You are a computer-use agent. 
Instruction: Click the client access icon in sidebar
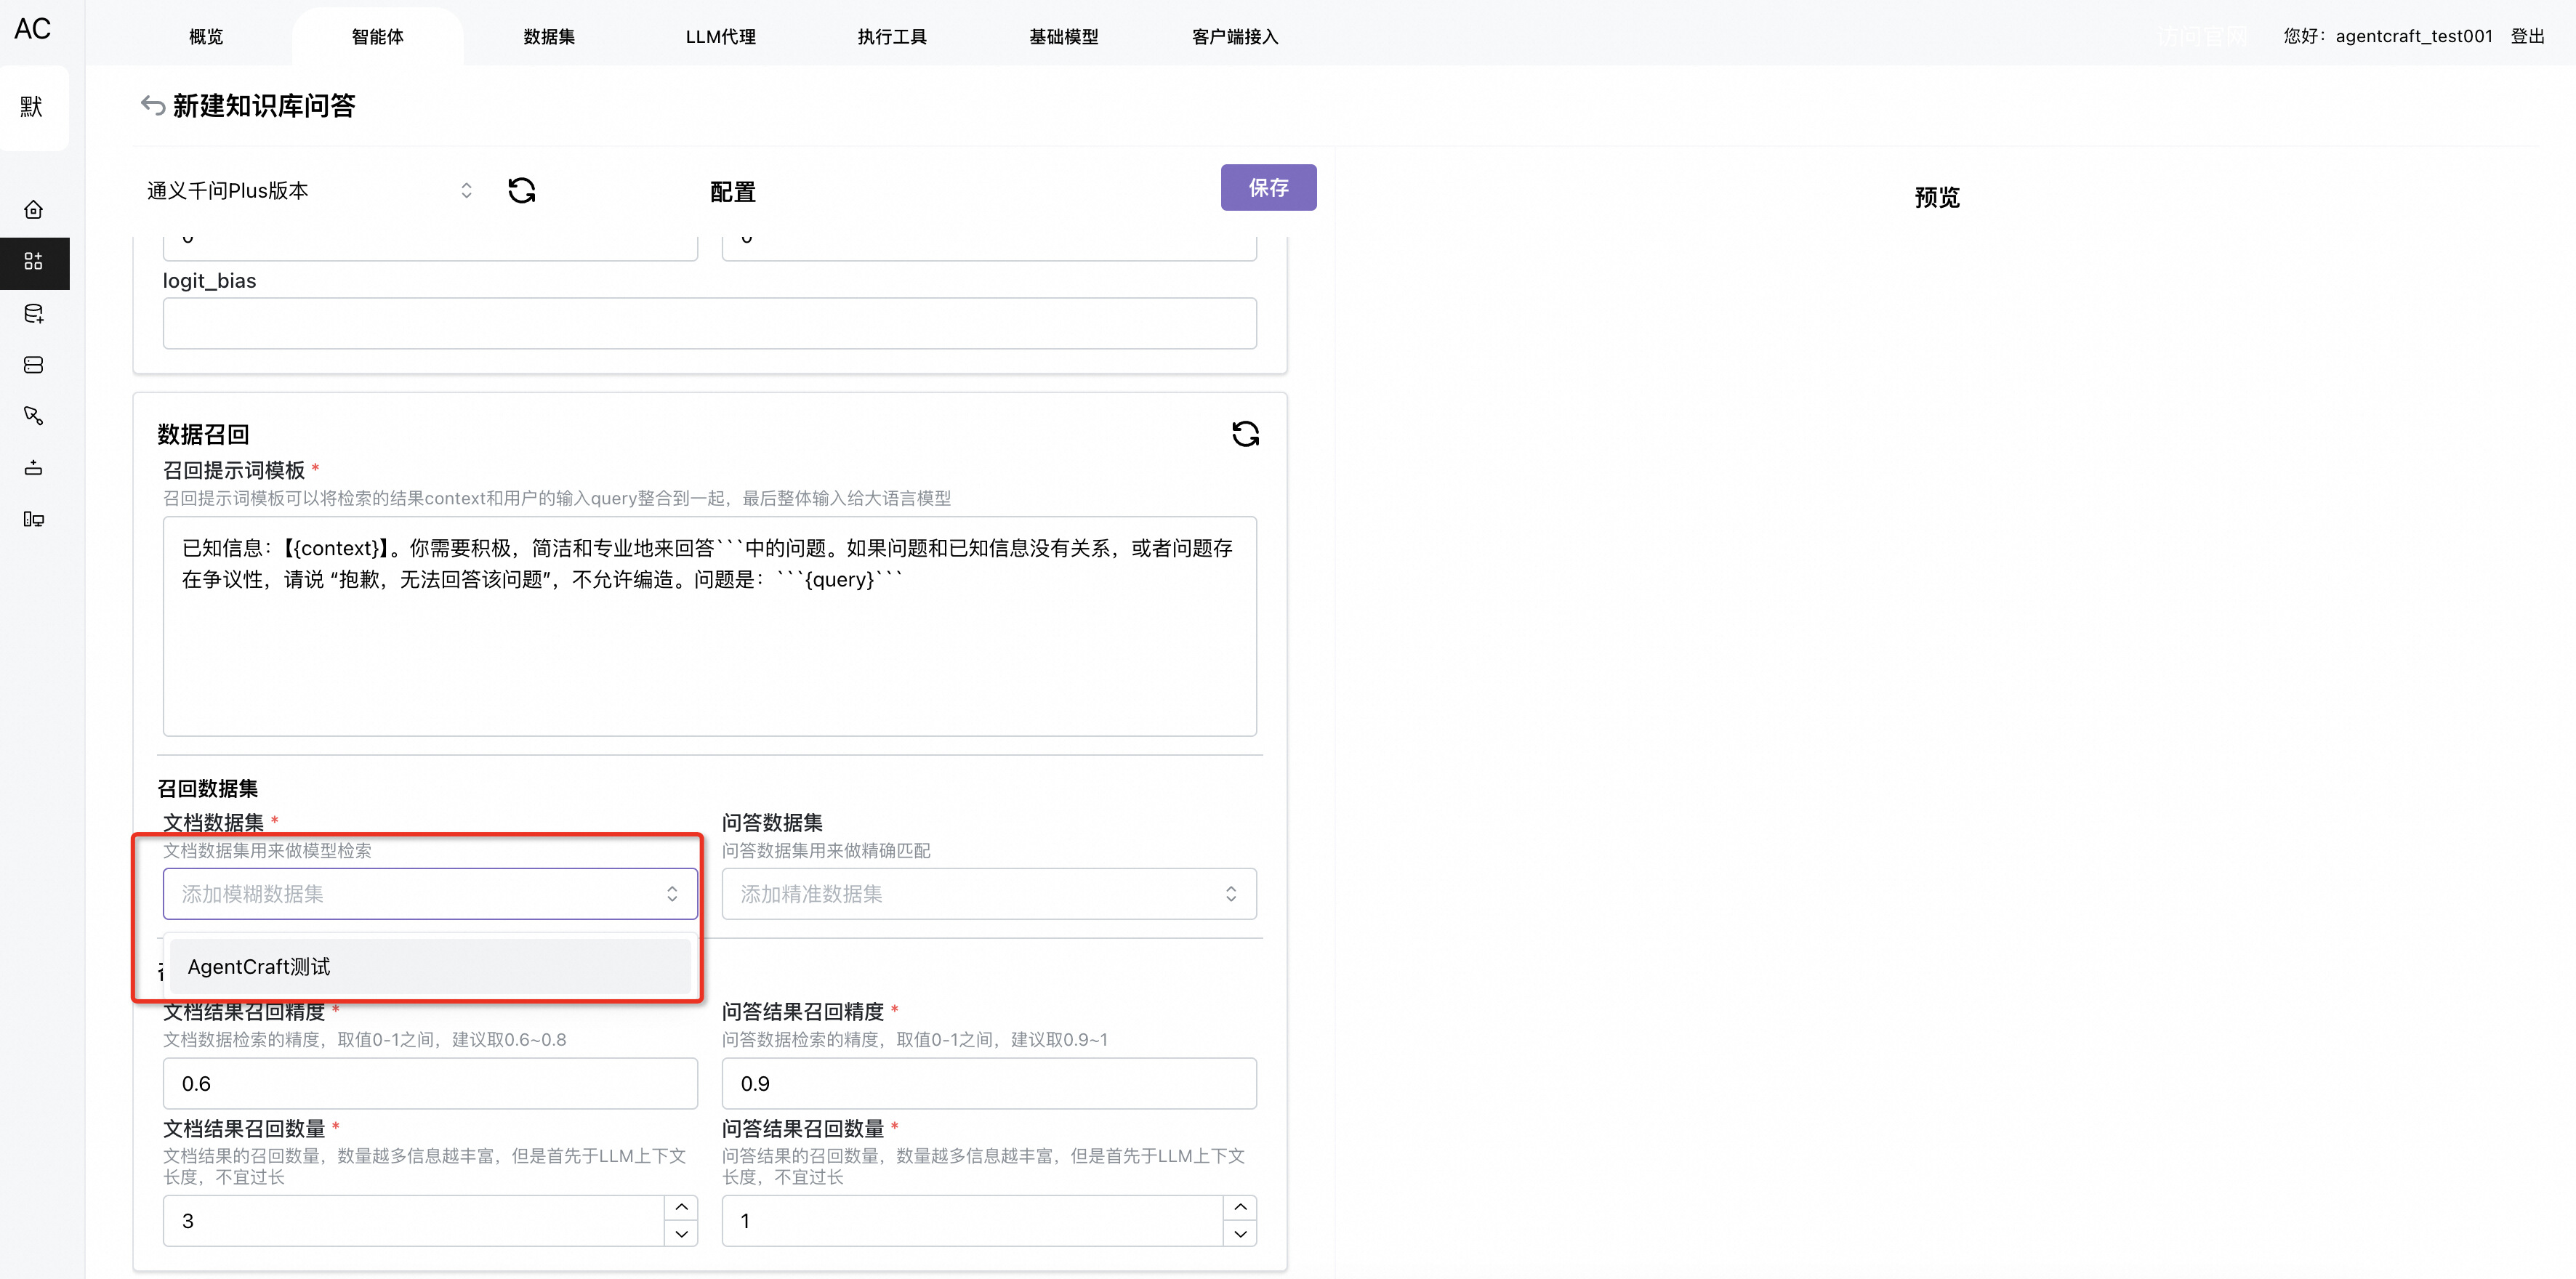(33, 519)
